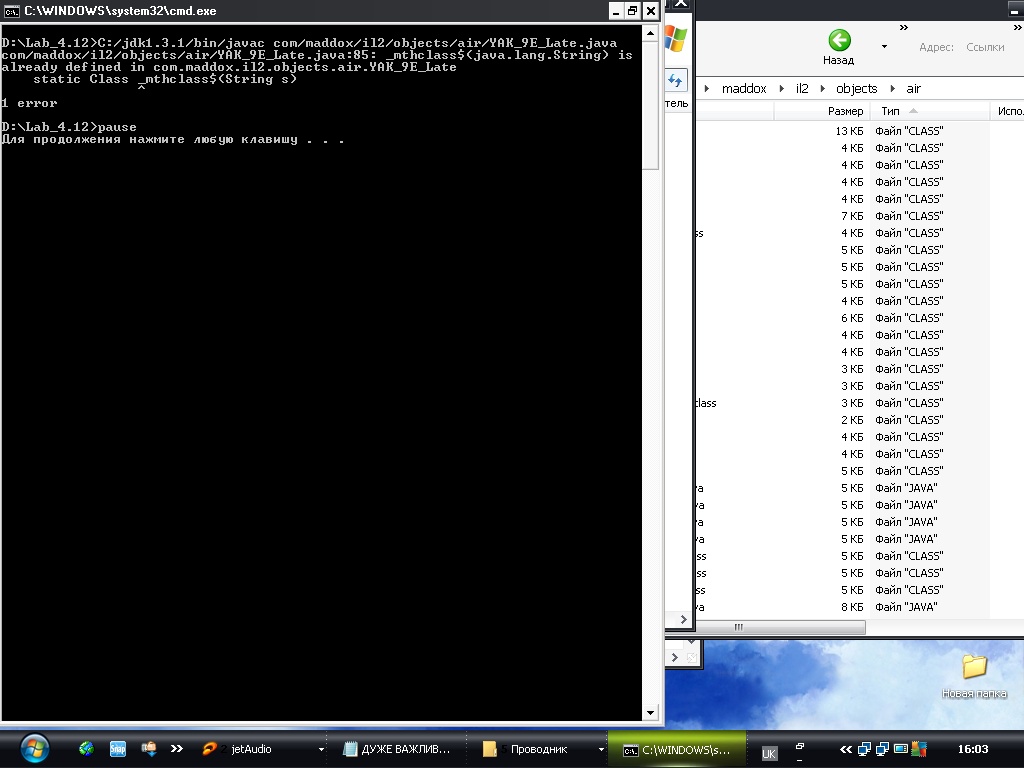Click the D:\Lab_4.12>pause prompt line

click(69, 127)
